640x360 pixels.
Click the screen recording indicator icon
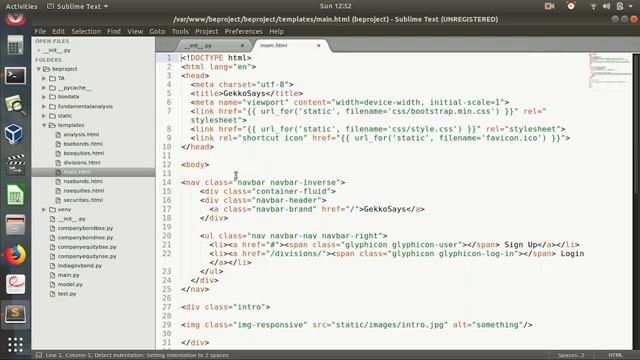[x=549, y=6]
